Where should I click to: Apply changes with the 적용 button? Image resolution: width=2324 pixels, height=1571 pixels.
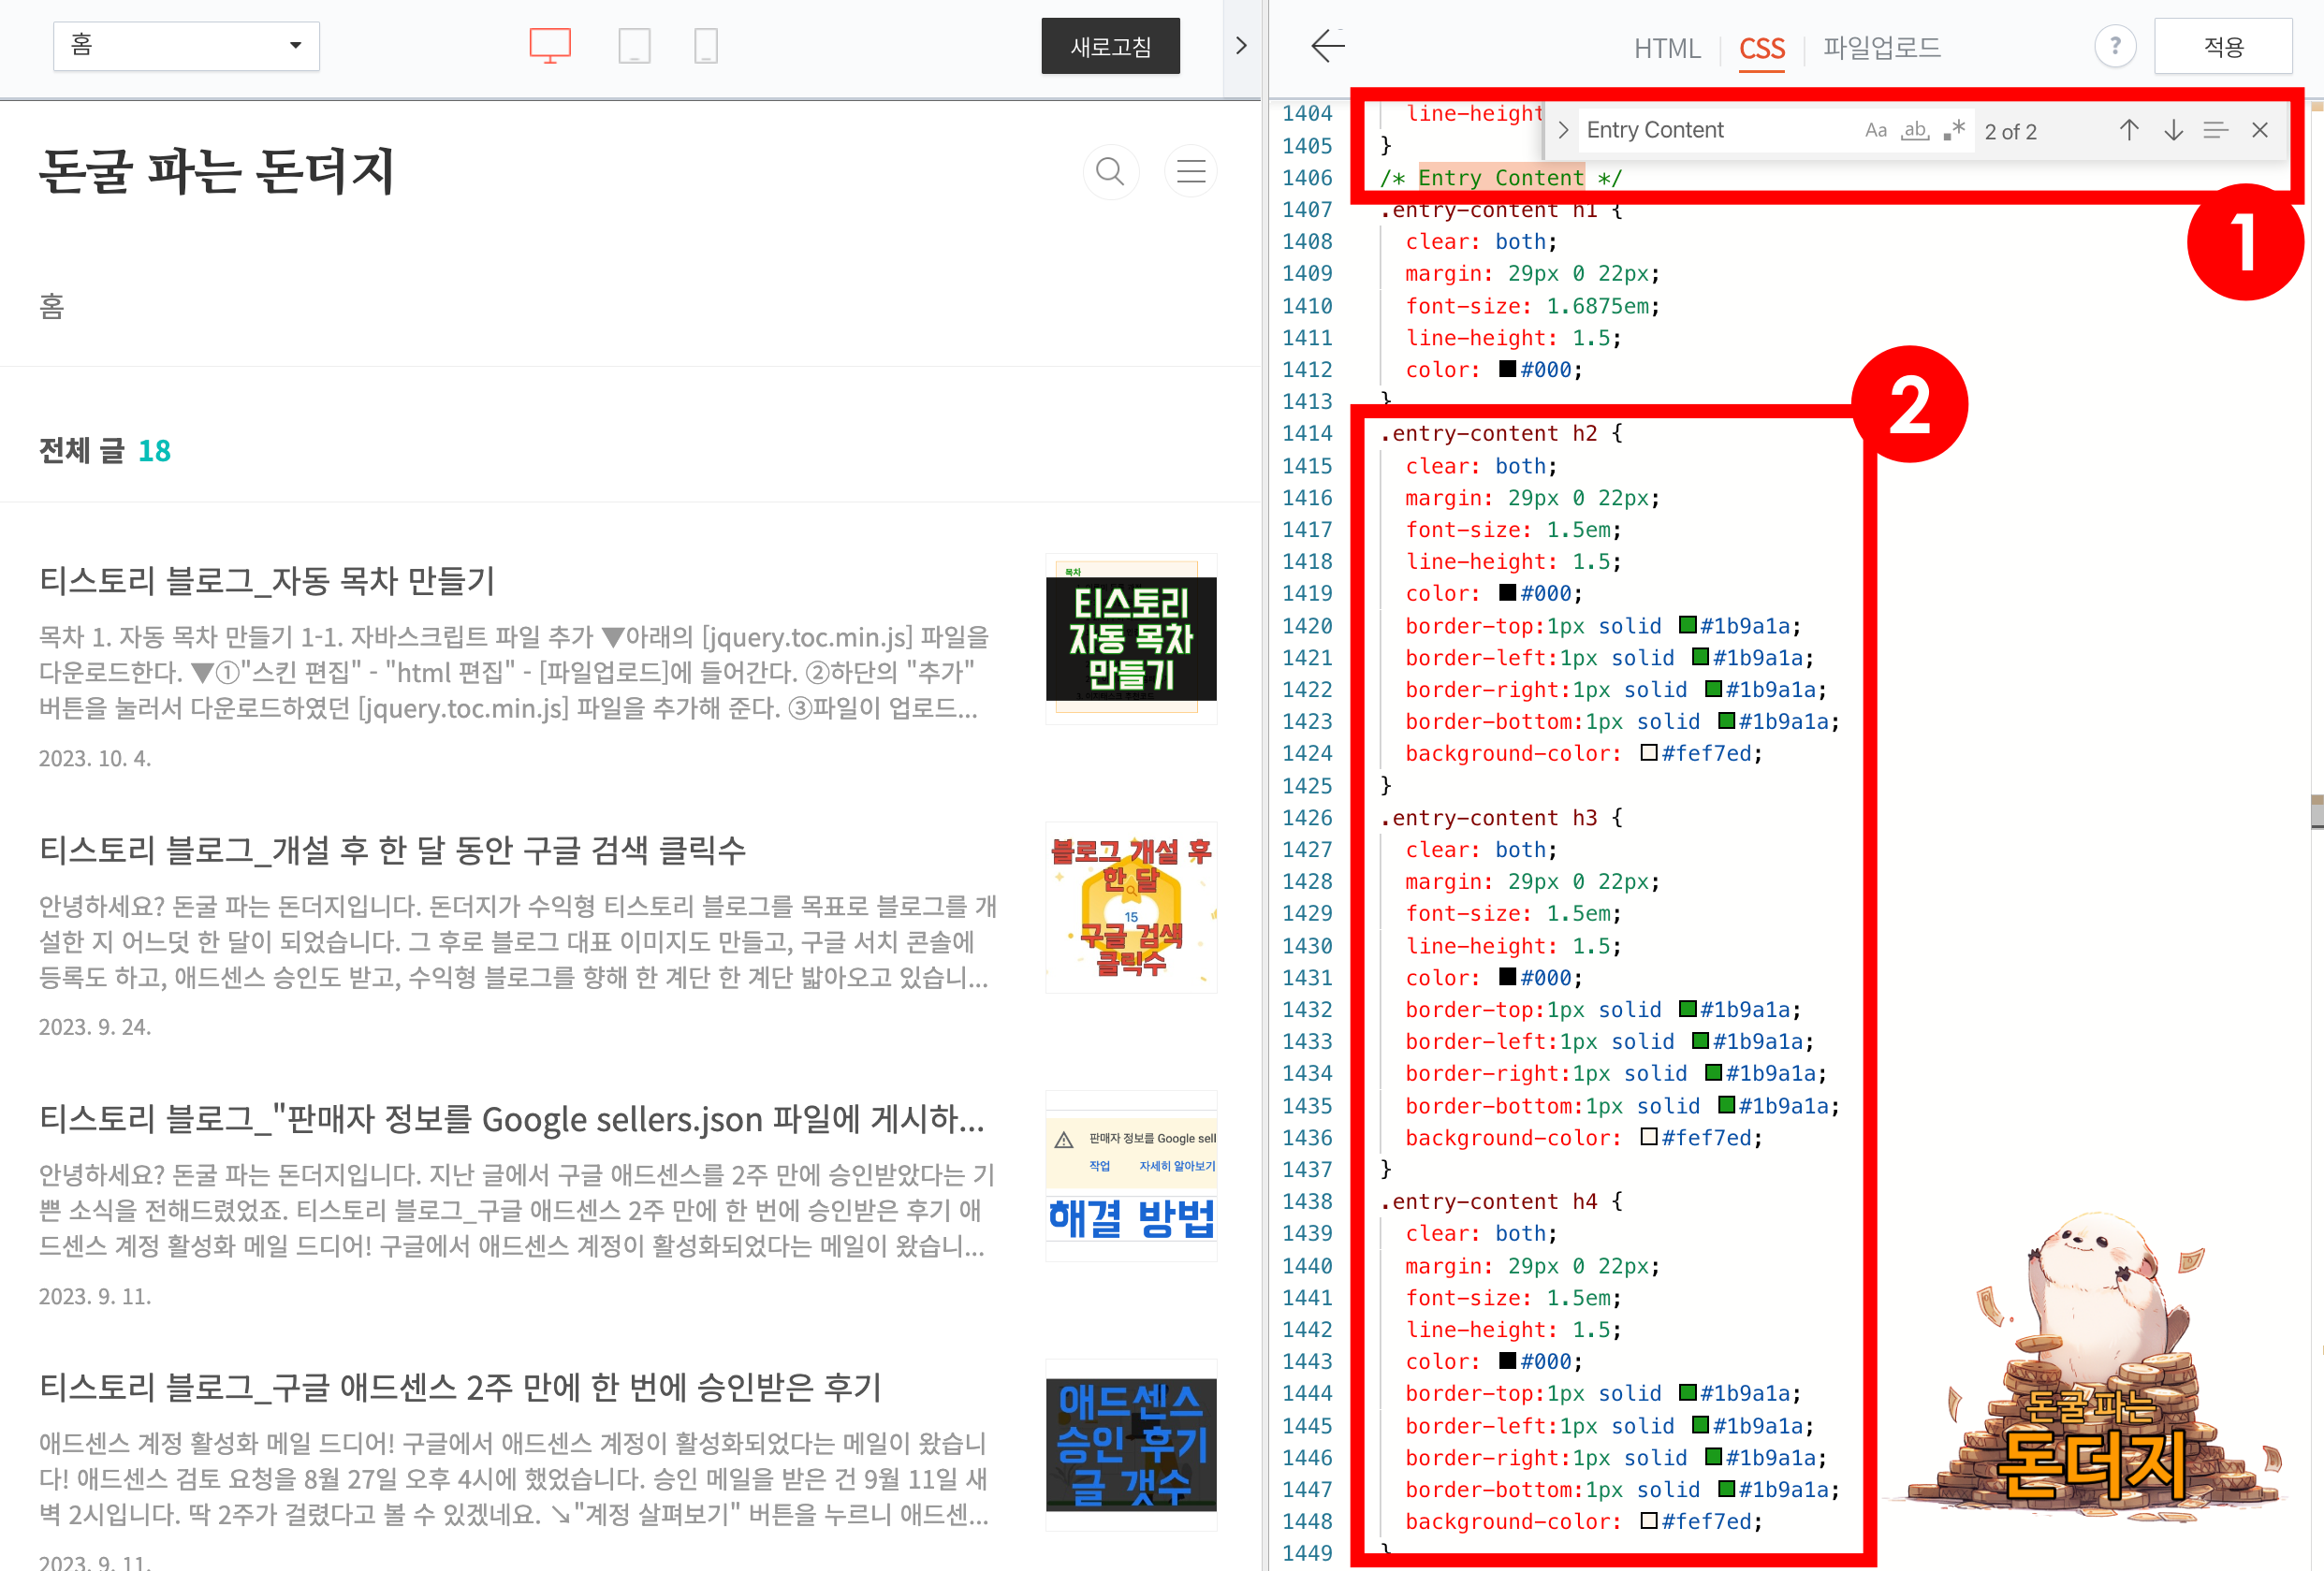2223,45
